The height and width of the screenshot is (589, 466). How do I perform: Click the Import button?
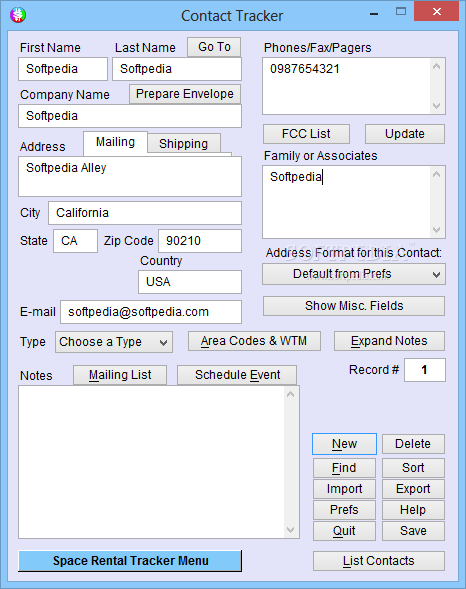344,489
